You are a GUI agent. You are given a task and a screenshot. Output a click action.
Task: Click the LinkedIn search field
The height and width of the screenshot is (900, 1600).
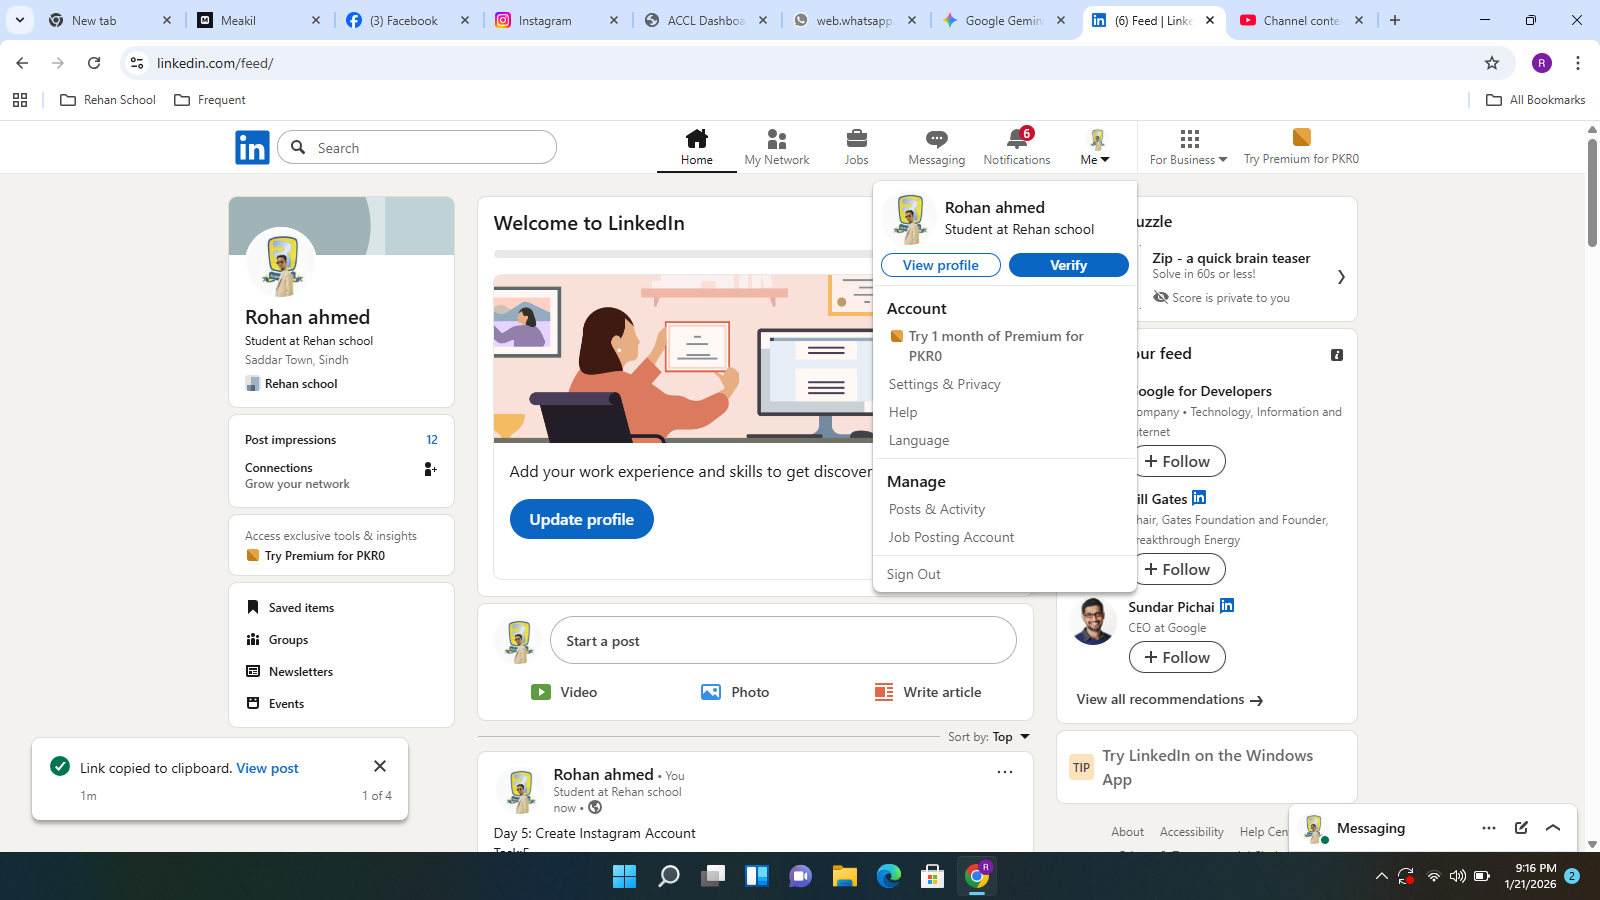[430, 148]
